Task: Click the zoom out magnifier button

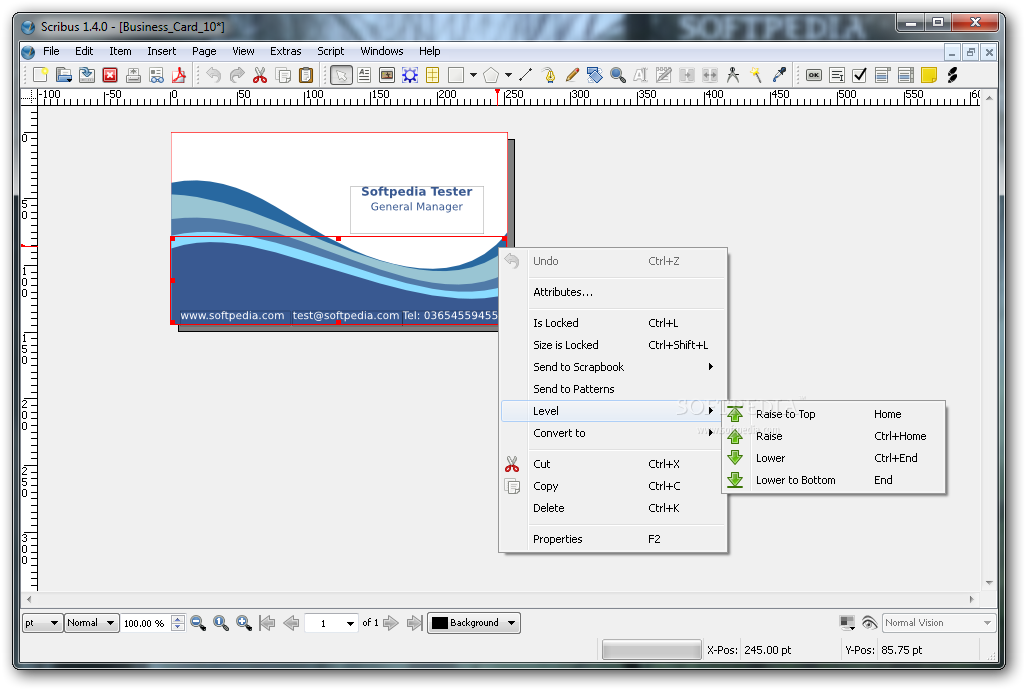Action: pyautogui.click(x=198, y=623)
